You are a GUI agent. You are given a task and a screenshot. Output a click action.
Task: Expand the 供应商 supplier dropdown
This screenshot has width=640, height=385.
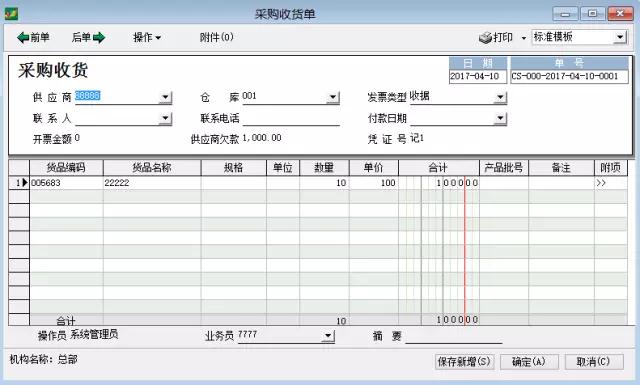coord(165,97)
